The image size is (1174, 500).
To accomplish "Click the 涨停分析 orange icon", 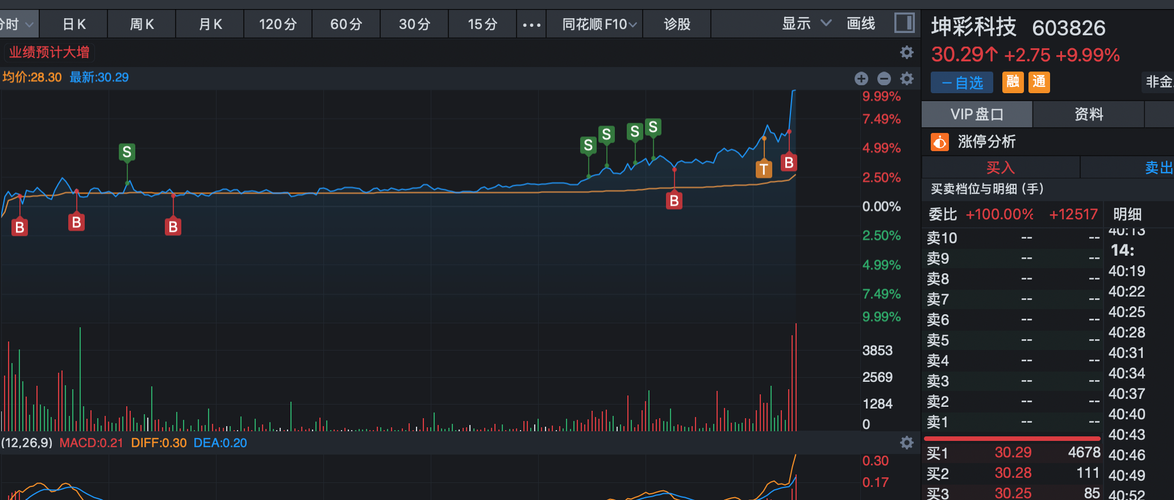I will (939, 141).
